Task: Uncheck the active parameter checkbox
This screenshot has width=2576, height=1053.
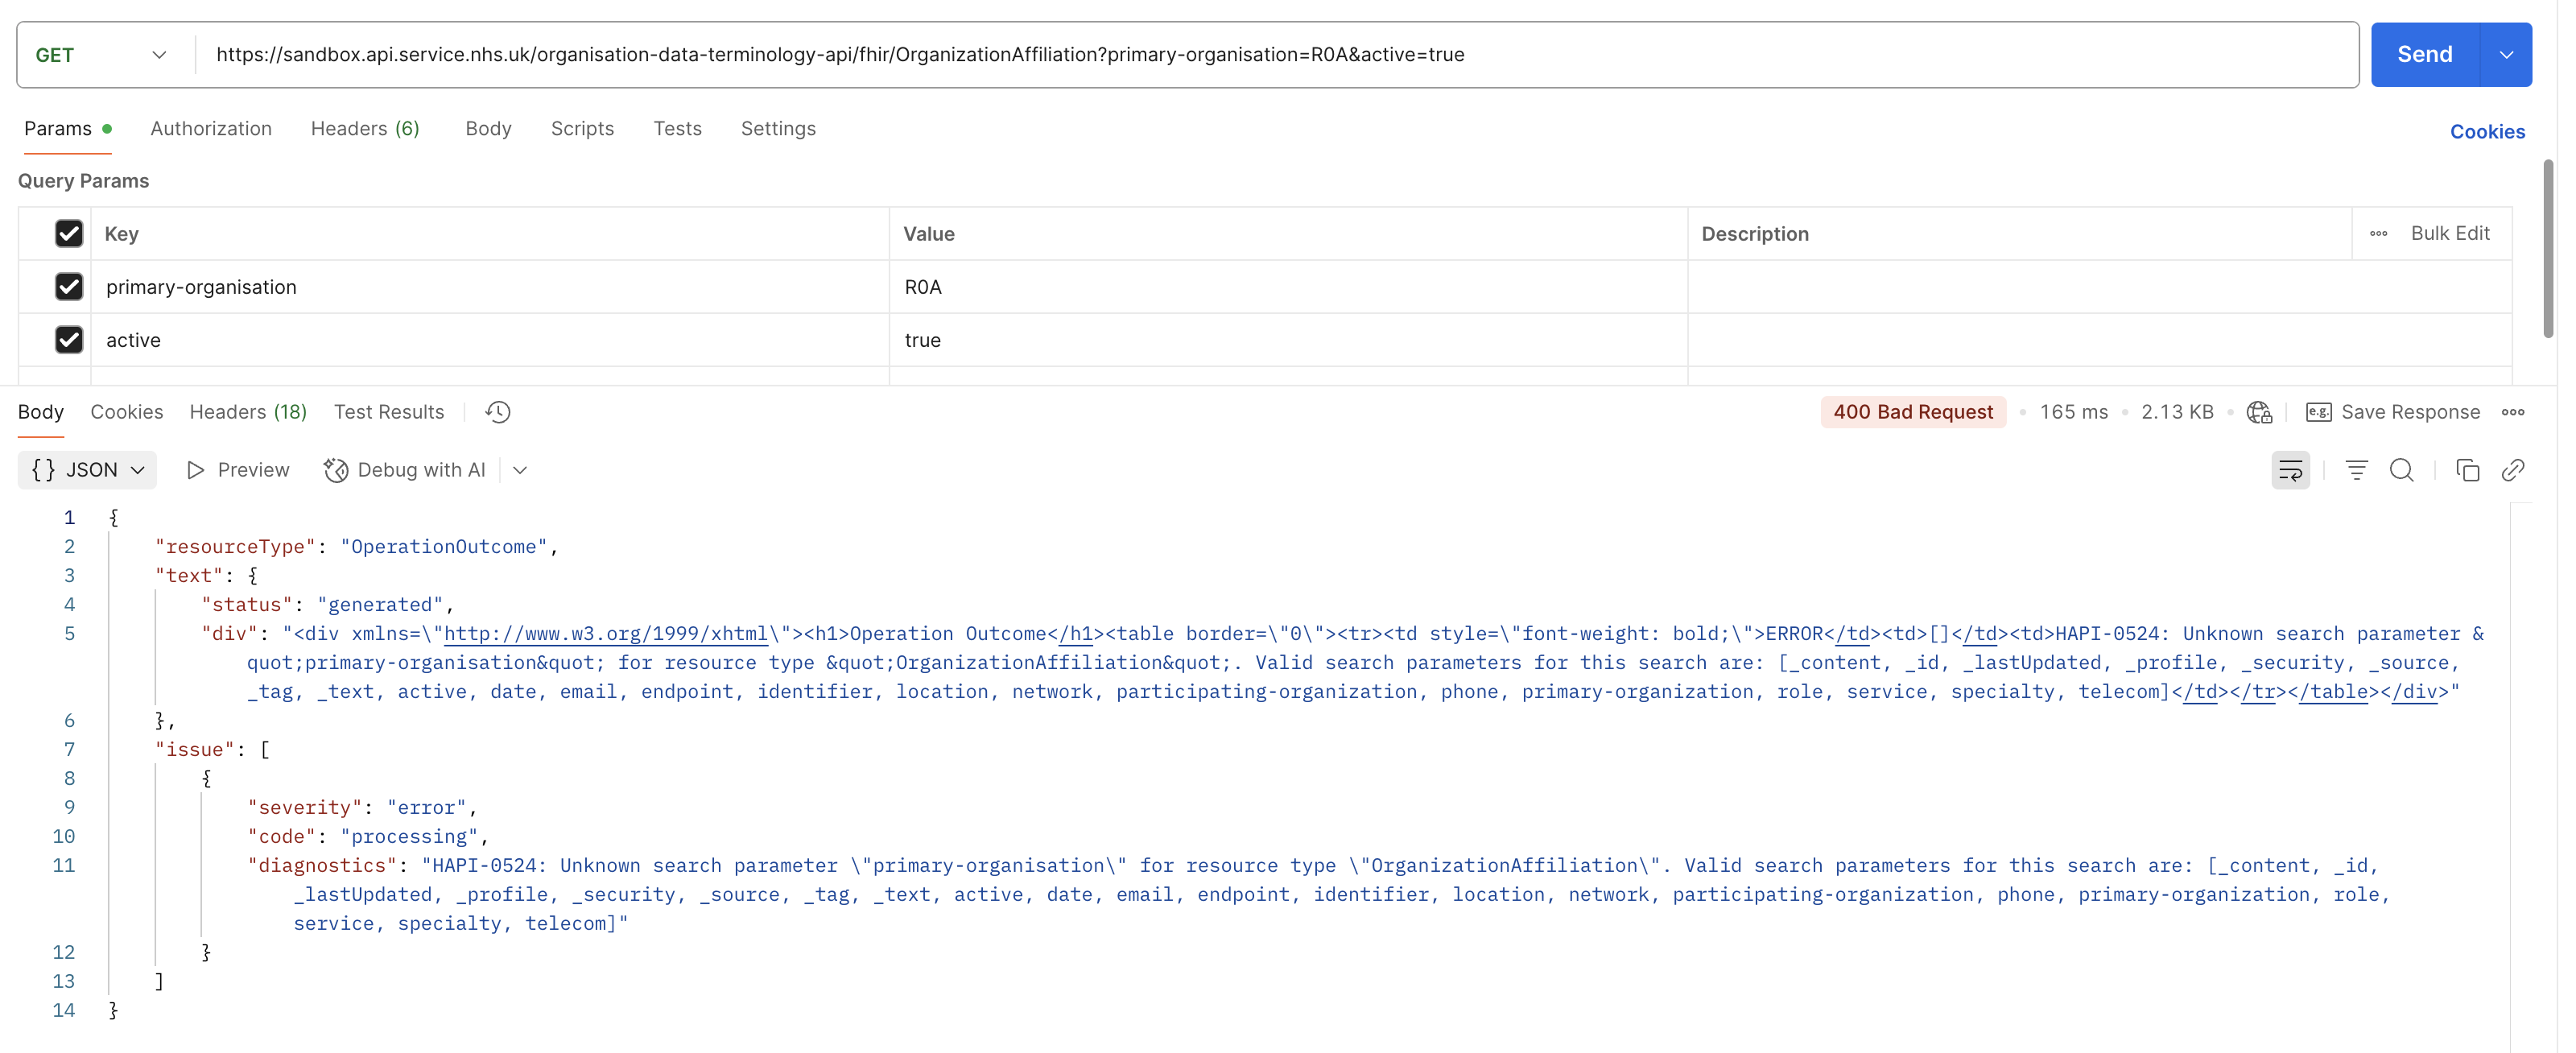Action: tap(69, 340)
